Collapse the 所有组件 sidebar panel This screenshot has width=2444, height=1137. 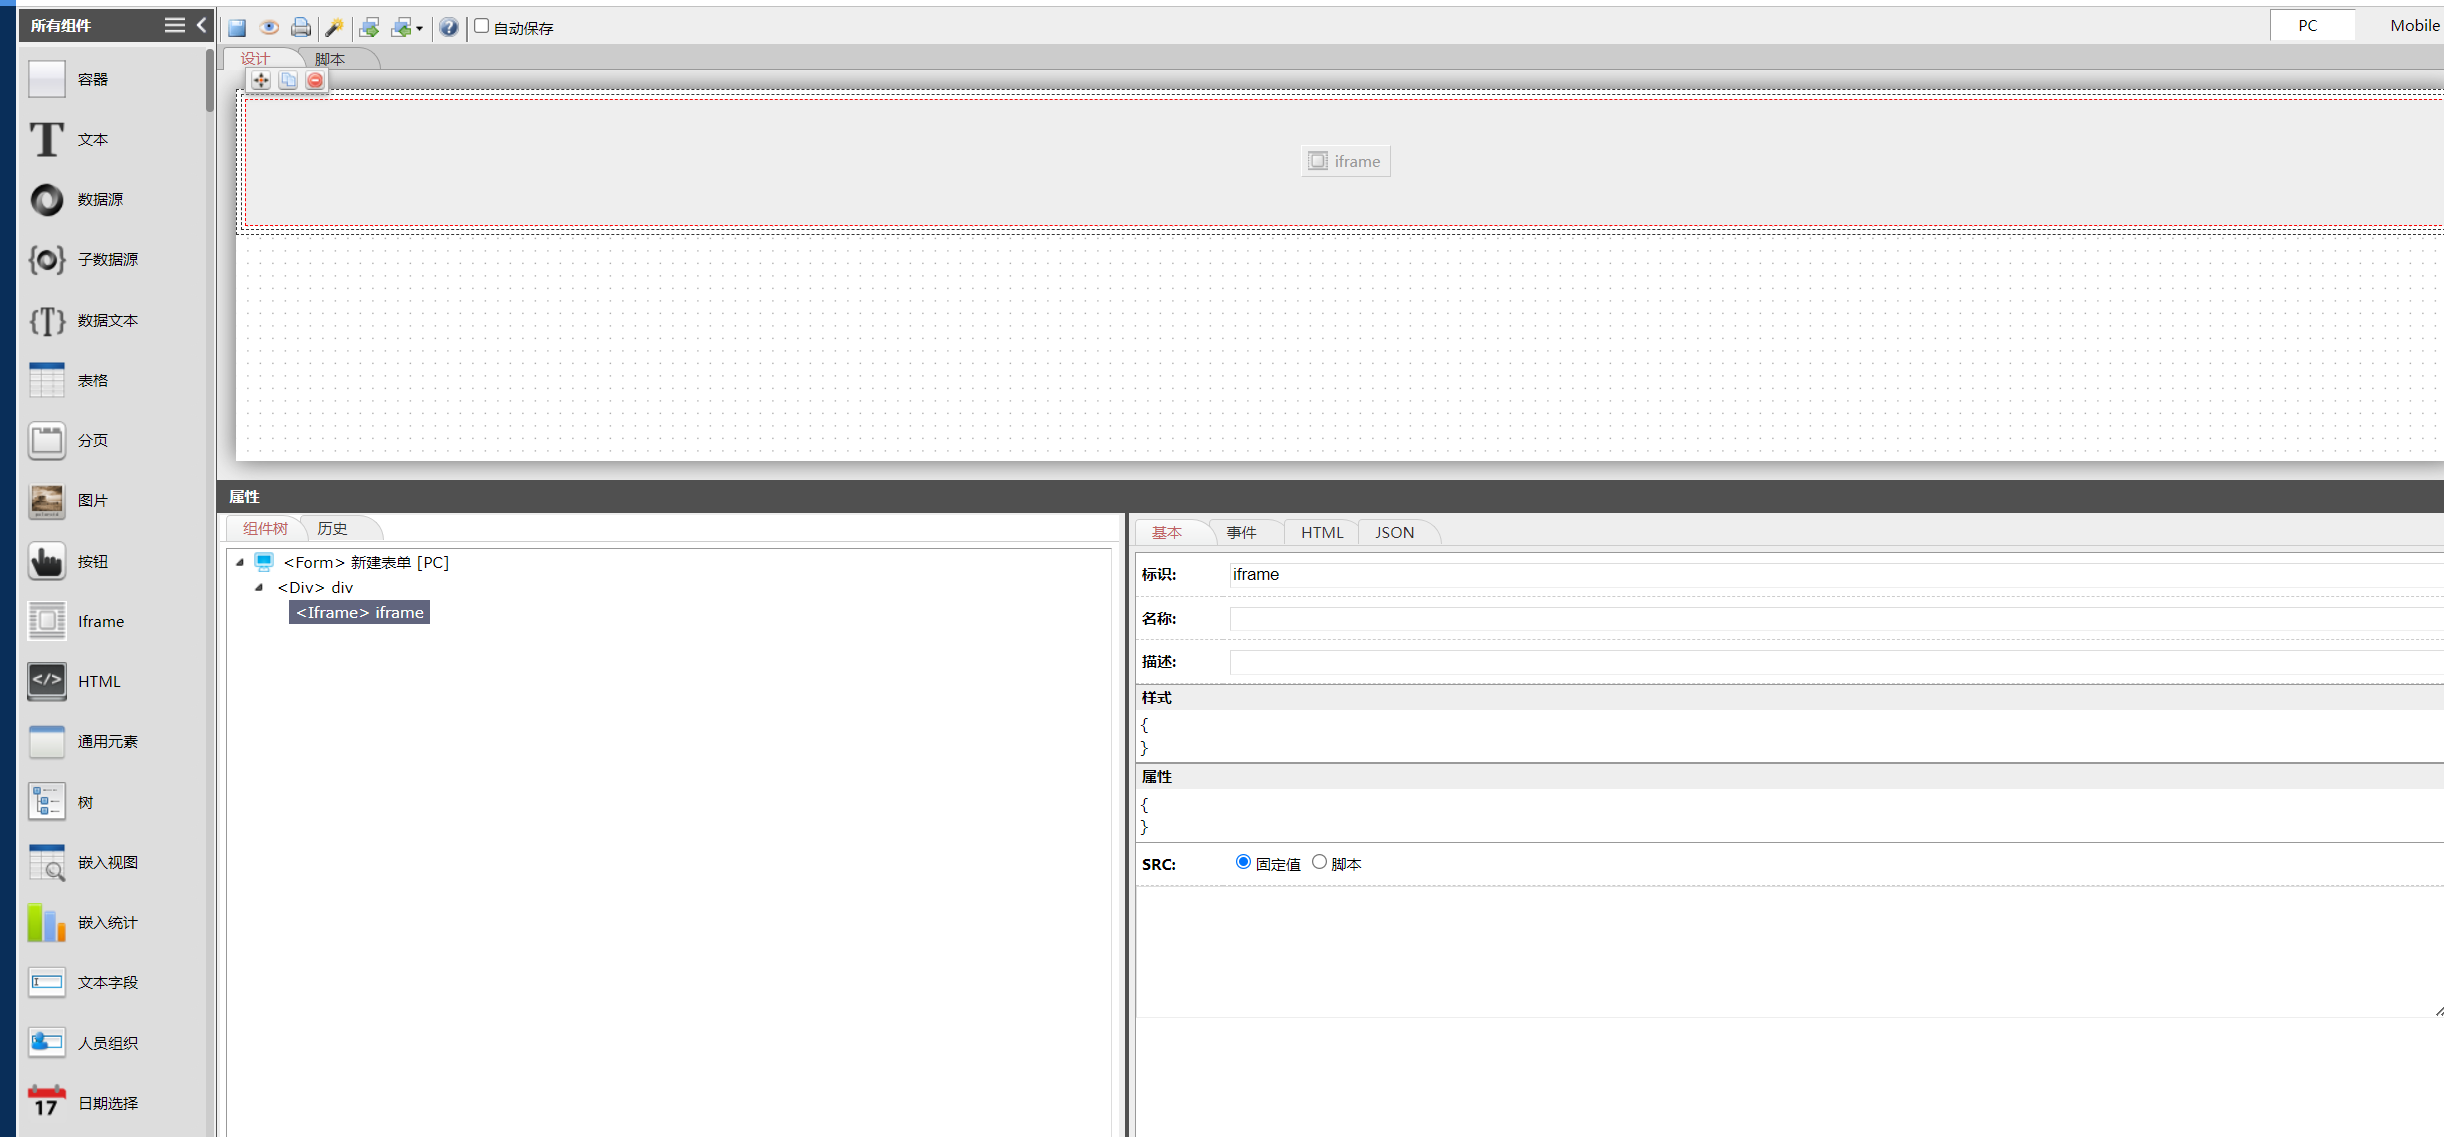[201, 25]
